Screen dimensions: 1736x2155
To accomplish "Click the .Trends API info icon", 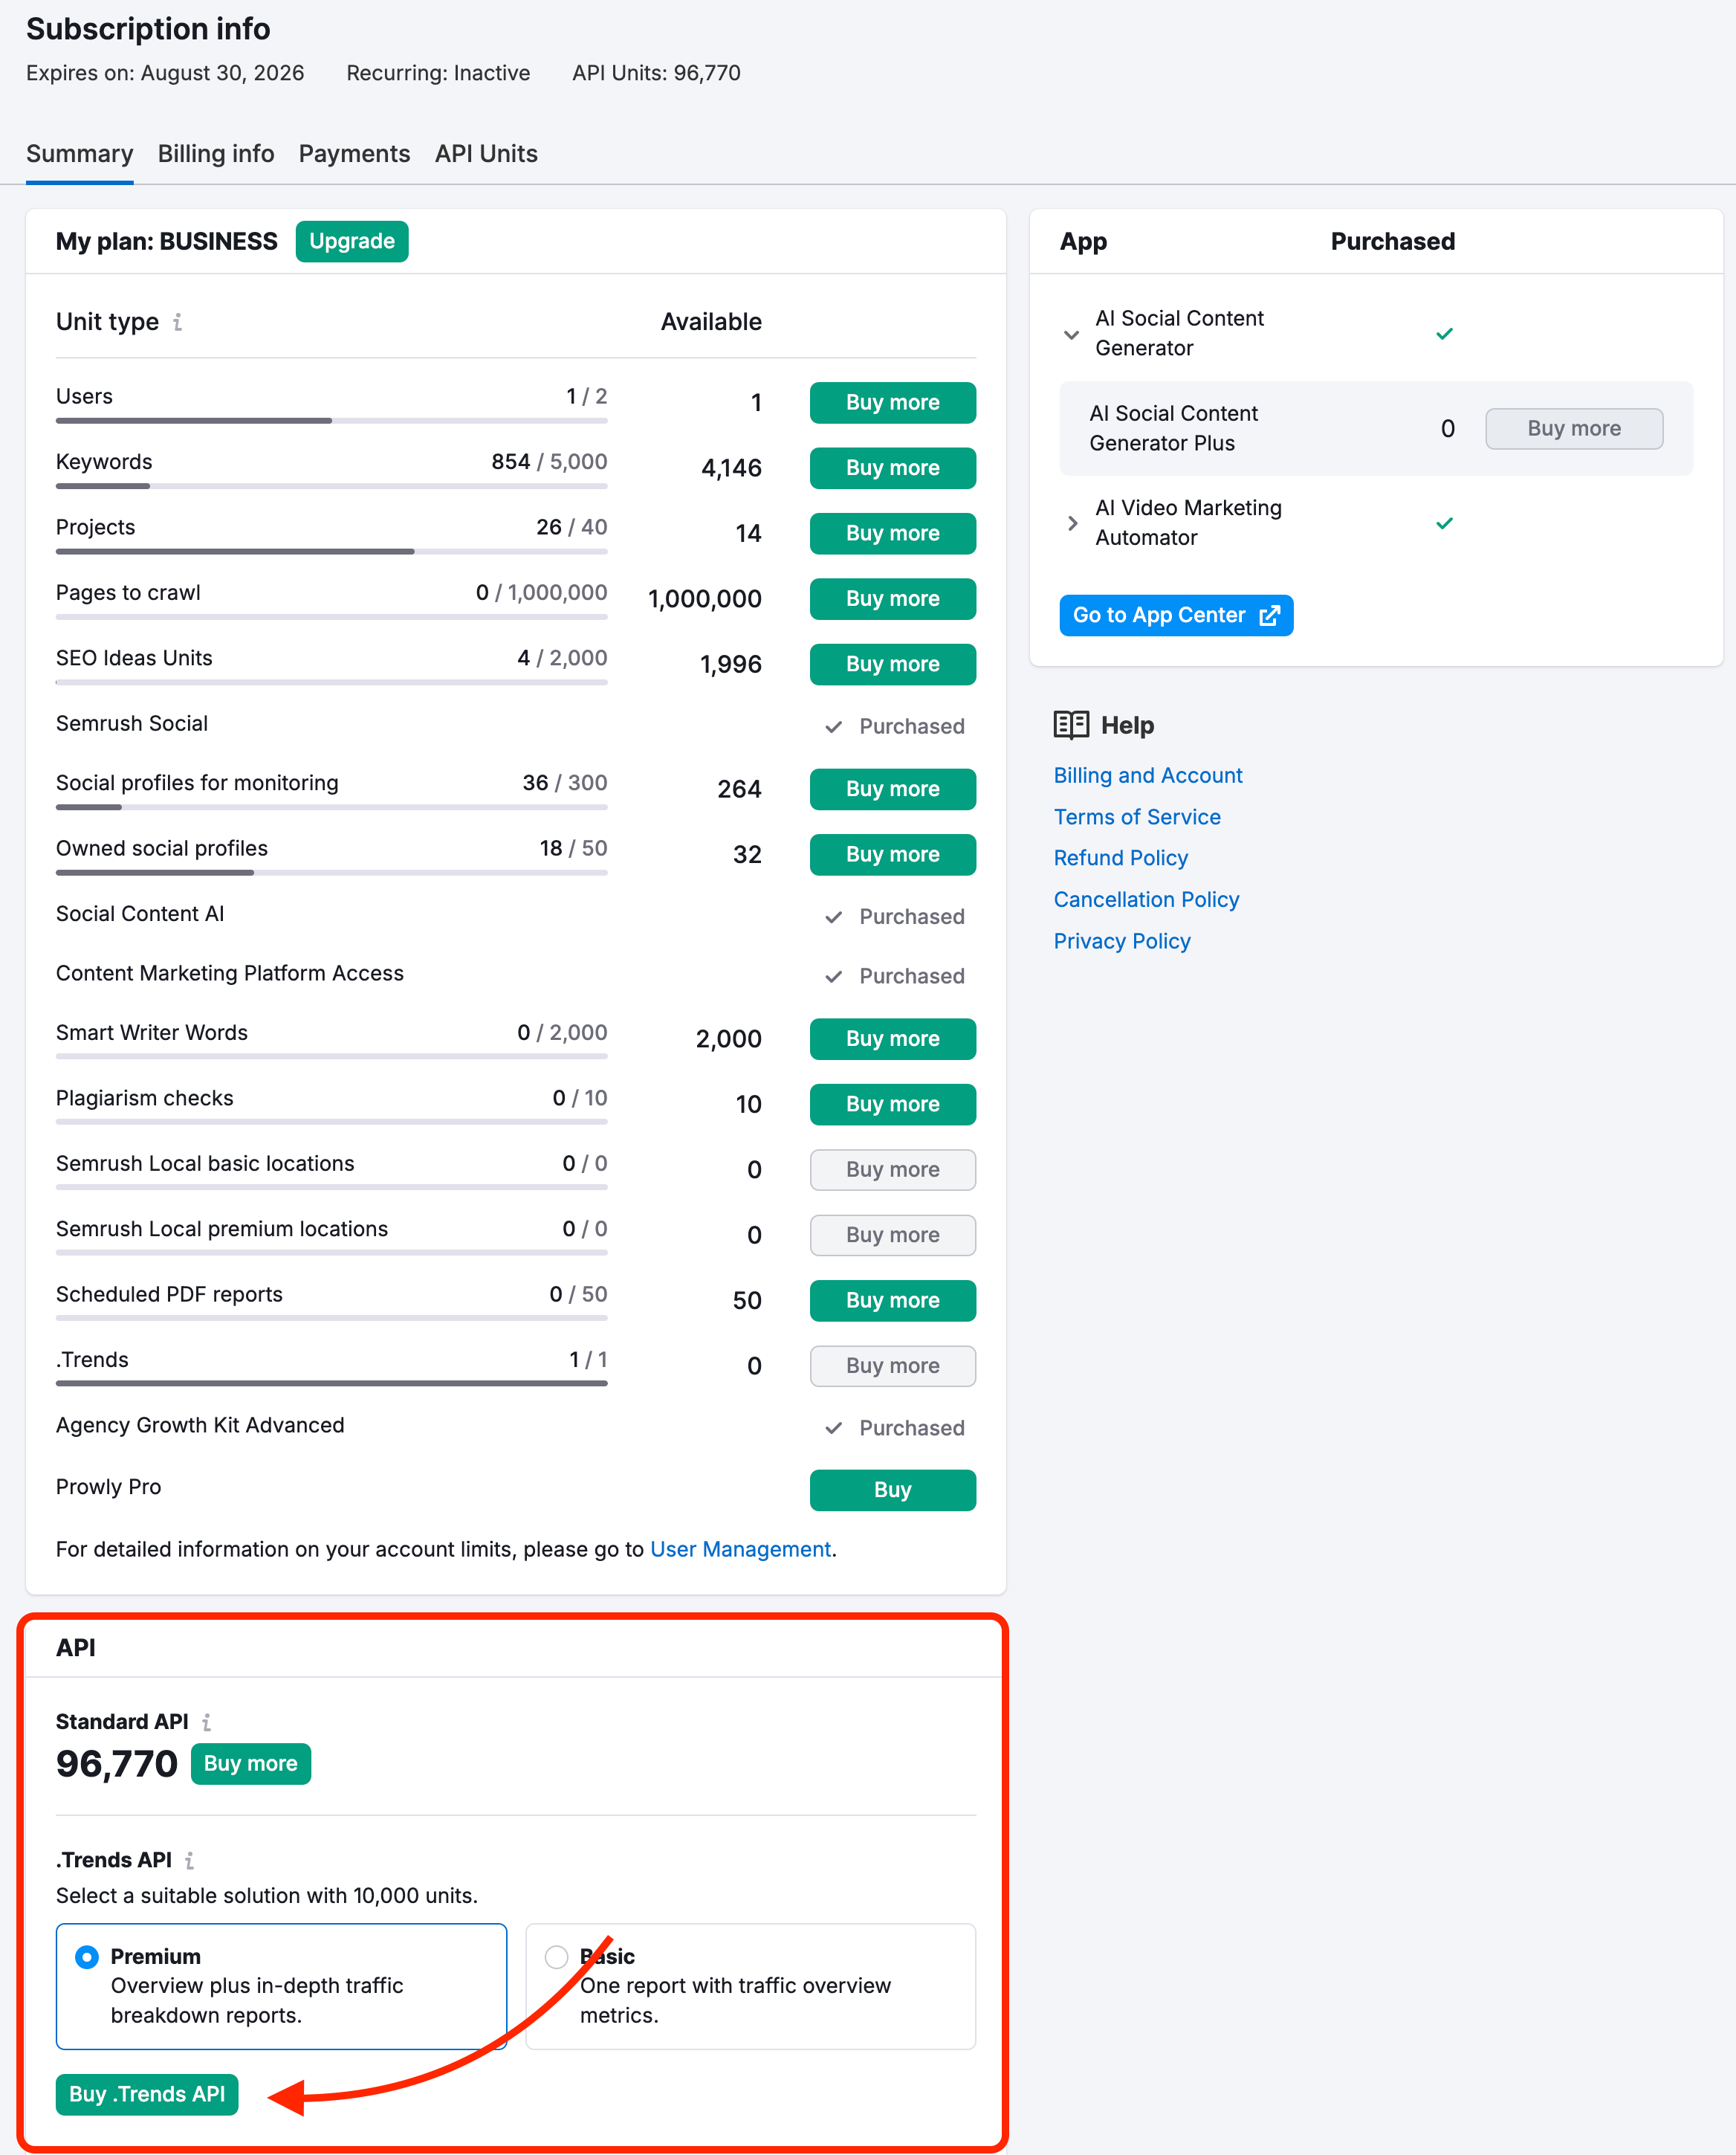I will click(x=189, y=1860).
